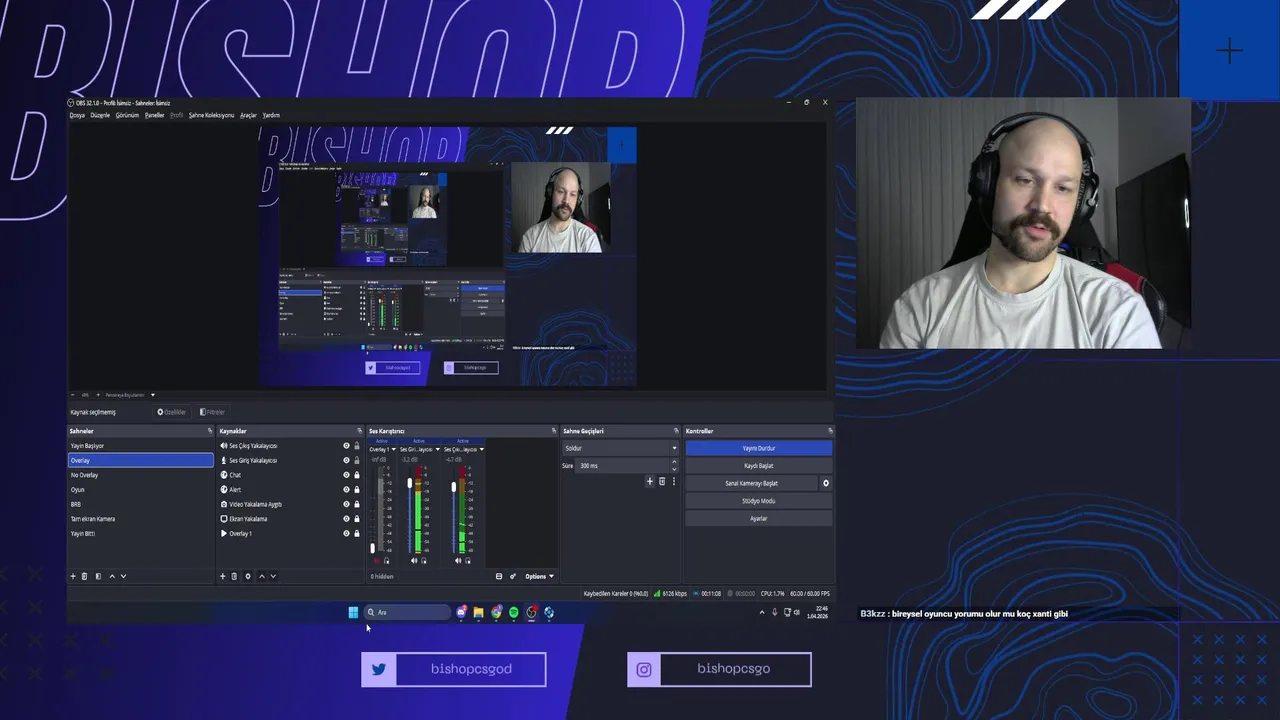Image resolution: width=1280 pixels, height=720 pixels.
Task: Open the Görünüm menu
Action: pos(127,115)
